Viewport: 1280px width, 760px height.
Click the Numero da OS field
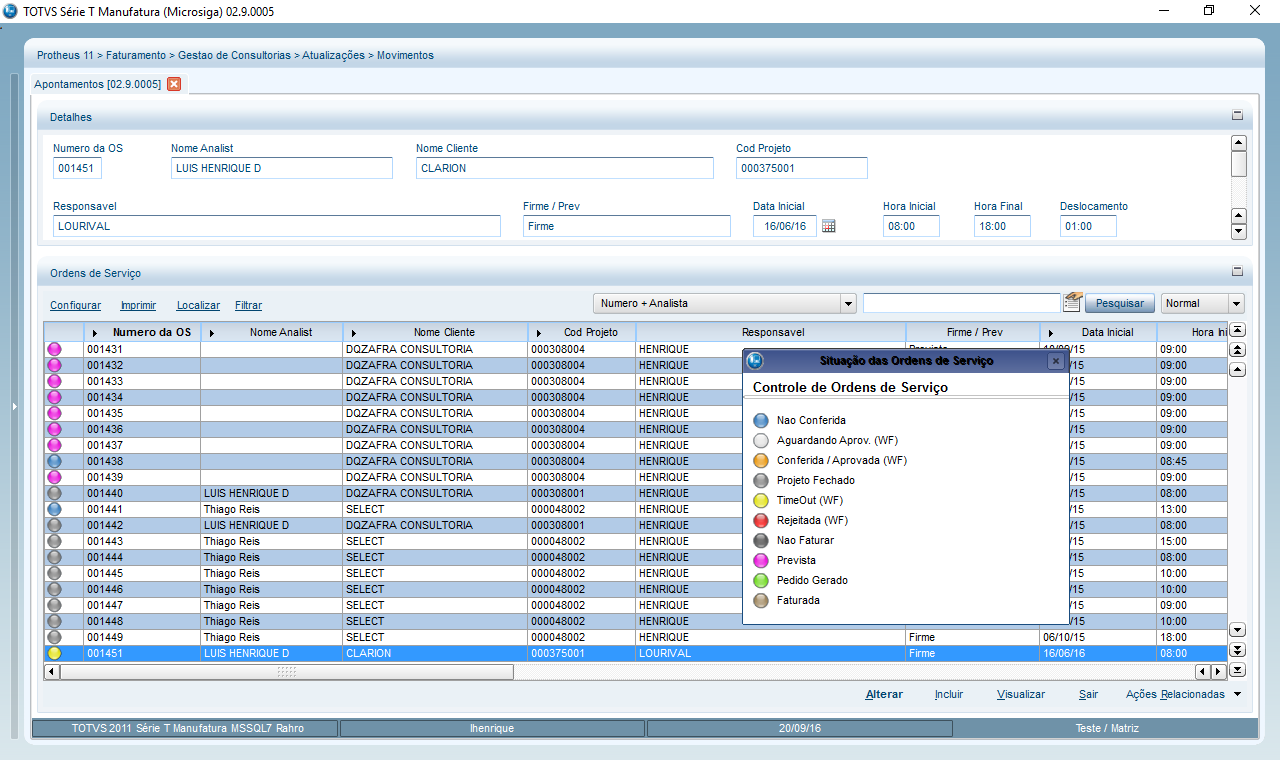pos(77,168)
